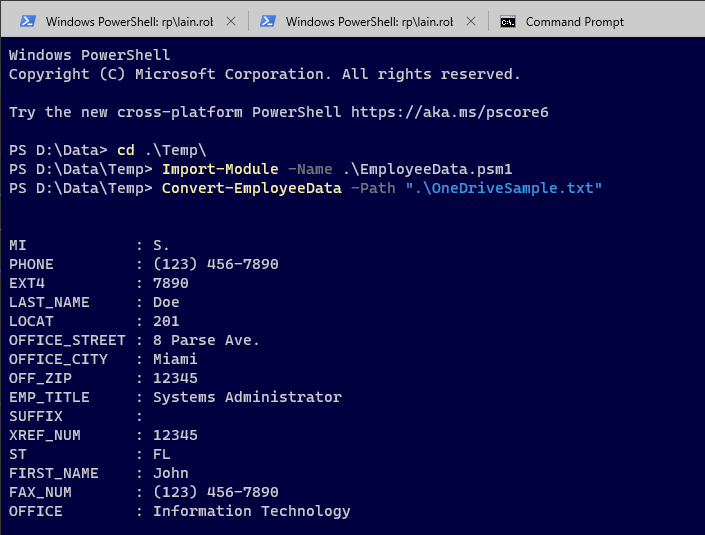Close the second Windows PowerShell tab
The height and width of the screenshot is (535, 705).
tap(472, 21)
